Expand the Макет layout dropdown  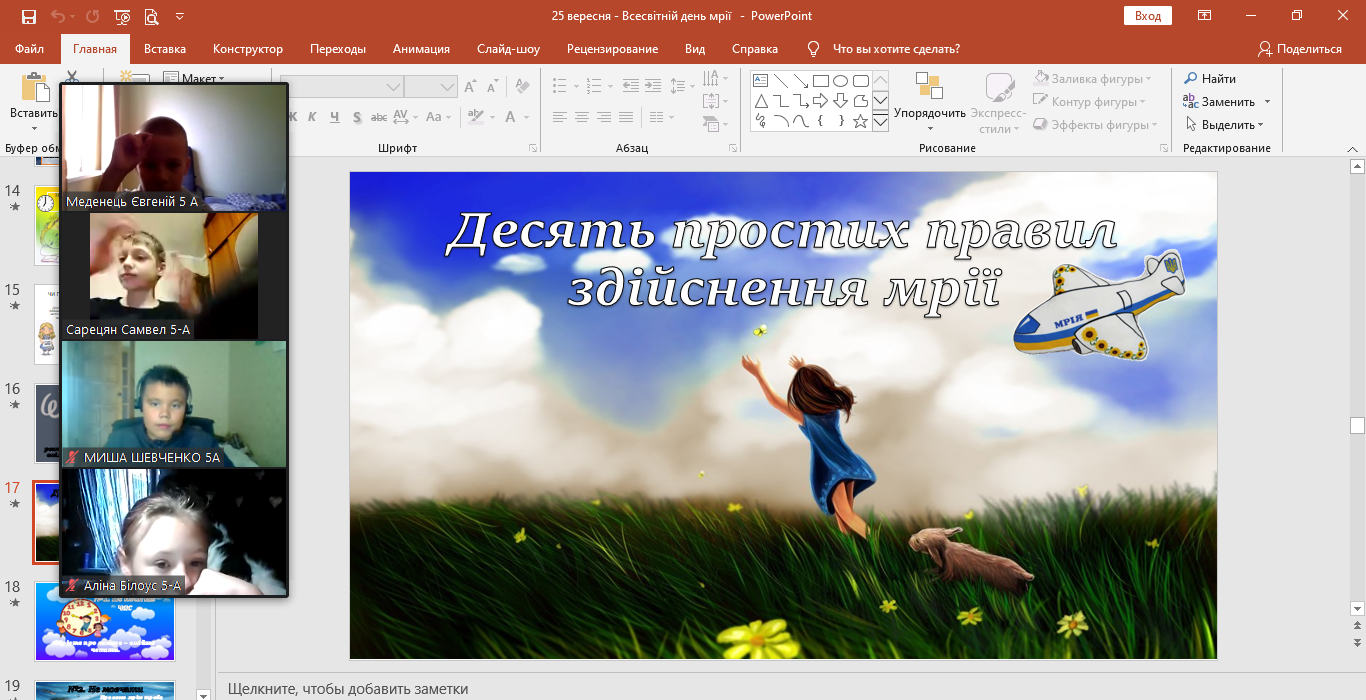(194, 78)
